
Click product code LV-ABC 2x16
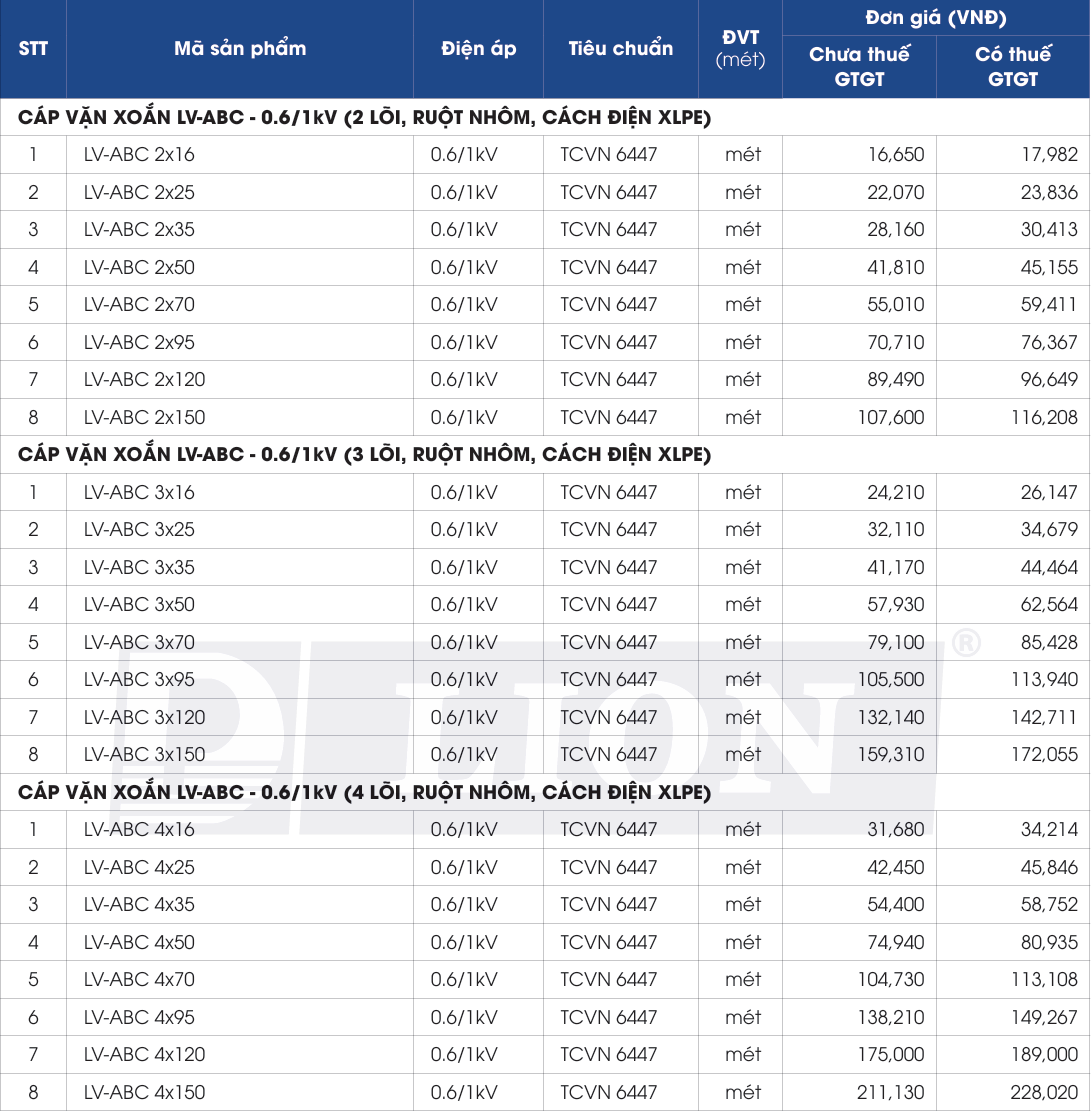(139, 155)
